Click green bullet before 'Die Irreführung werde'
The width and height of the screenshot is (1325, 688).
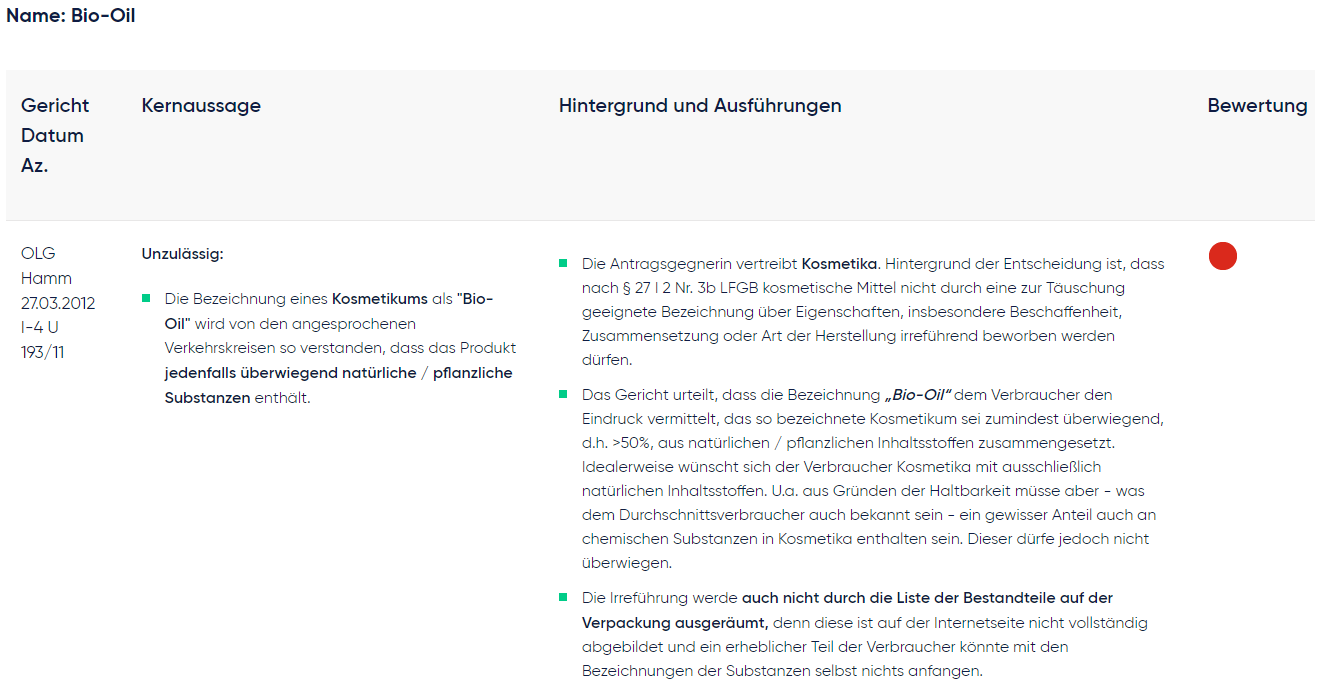point(563,598)
